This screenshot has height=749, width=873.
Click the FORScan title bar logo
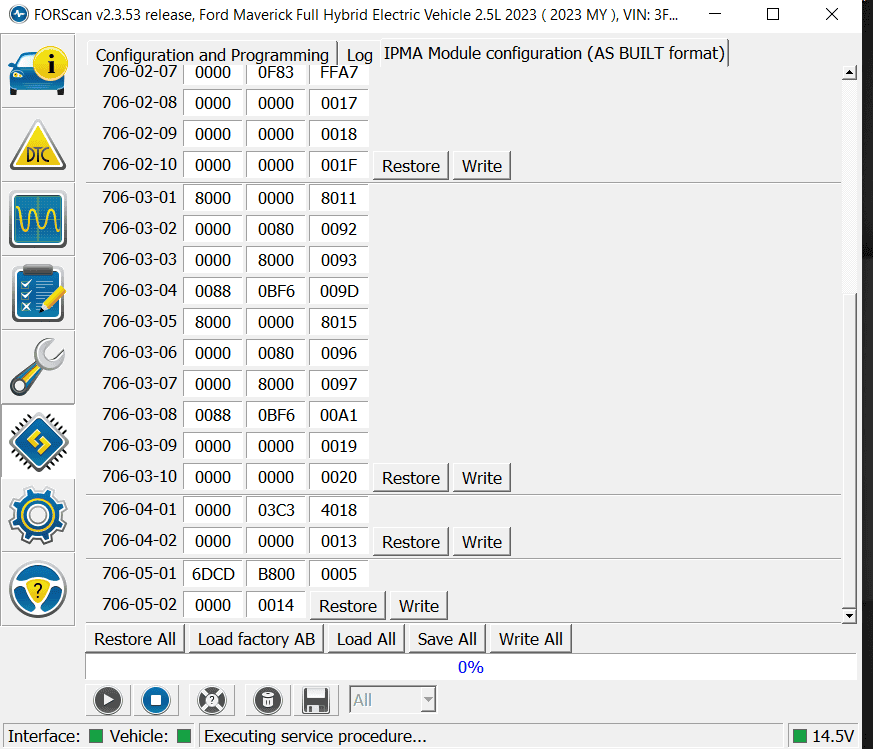pyautogui.click(x=19, y=14)
